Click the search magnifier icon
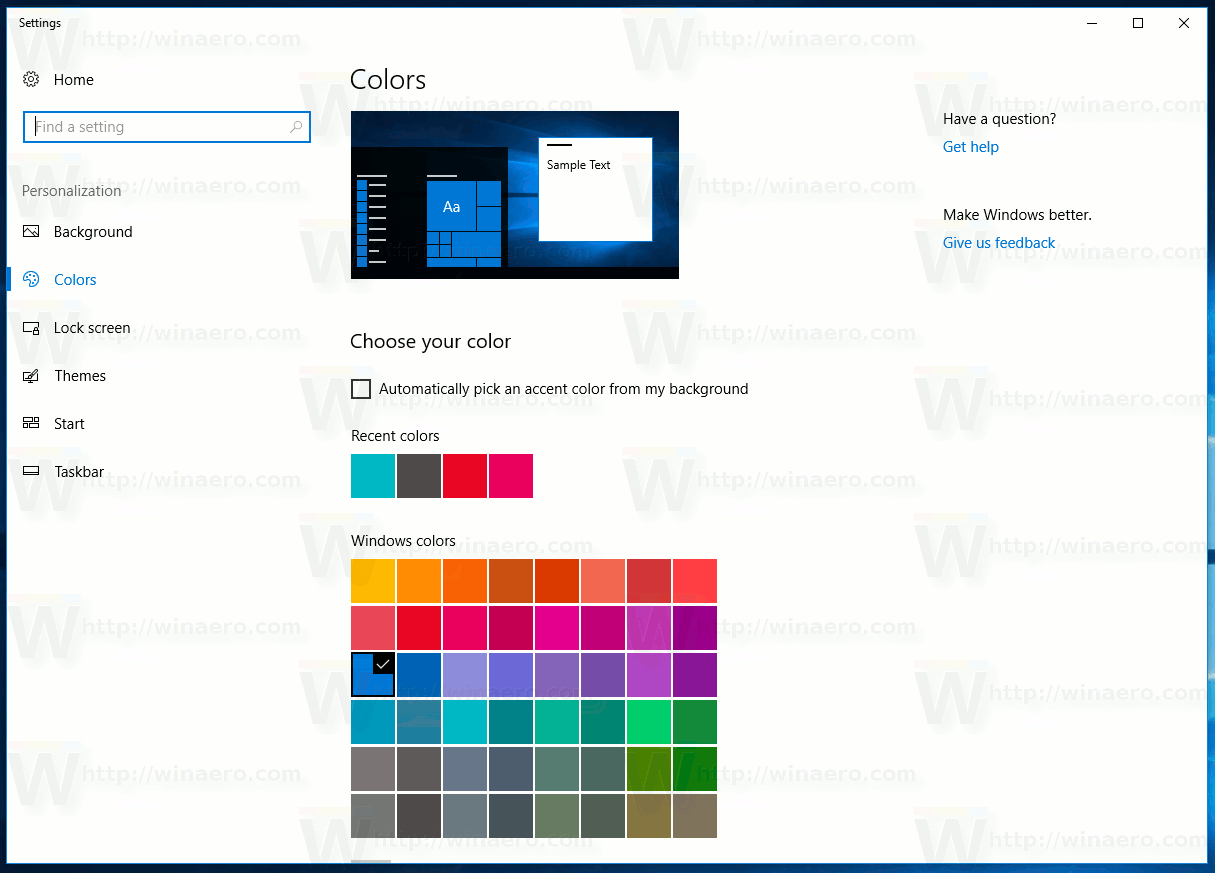 [296, 127]
